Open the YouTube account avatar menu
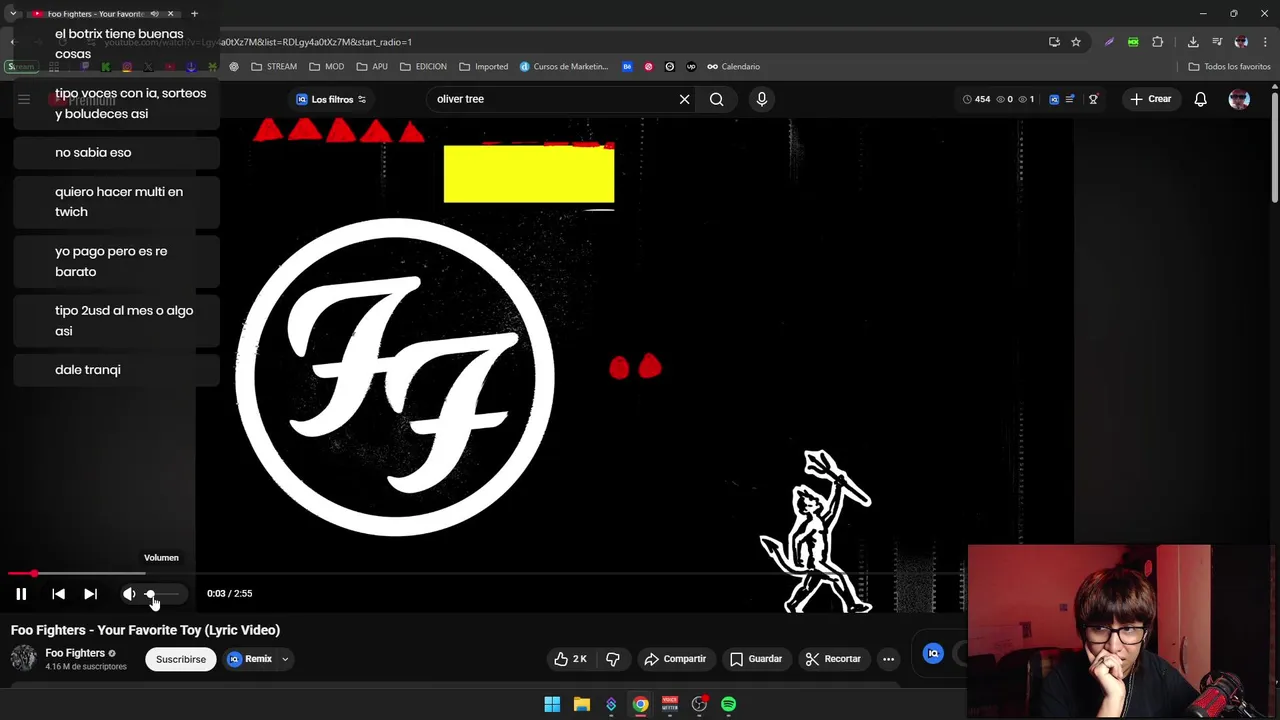The image size is (1280, 720). 1239,99
